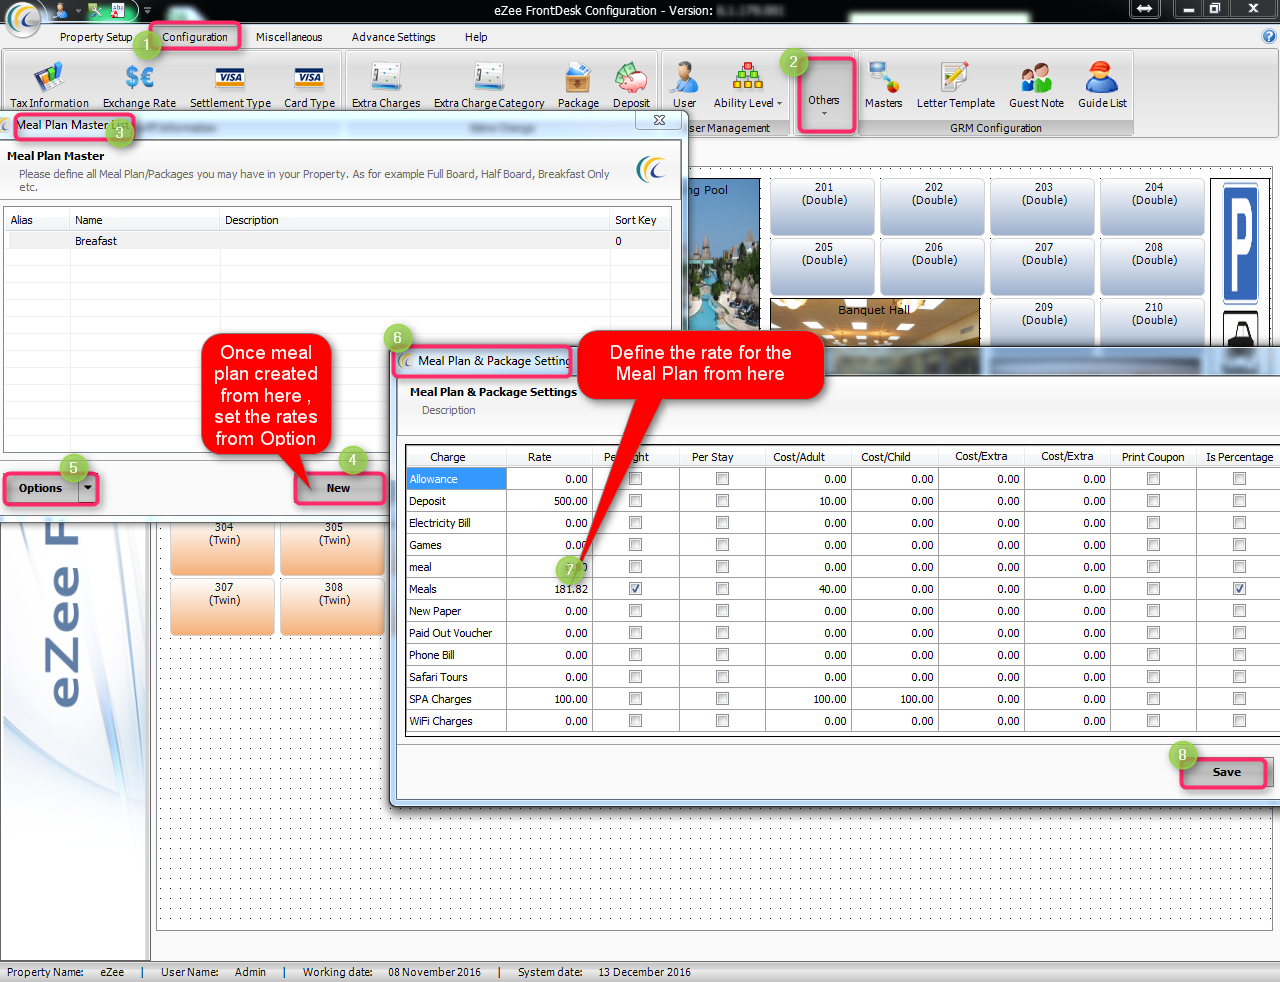Select the Breafast meal plan row

[x=338, y=241]
